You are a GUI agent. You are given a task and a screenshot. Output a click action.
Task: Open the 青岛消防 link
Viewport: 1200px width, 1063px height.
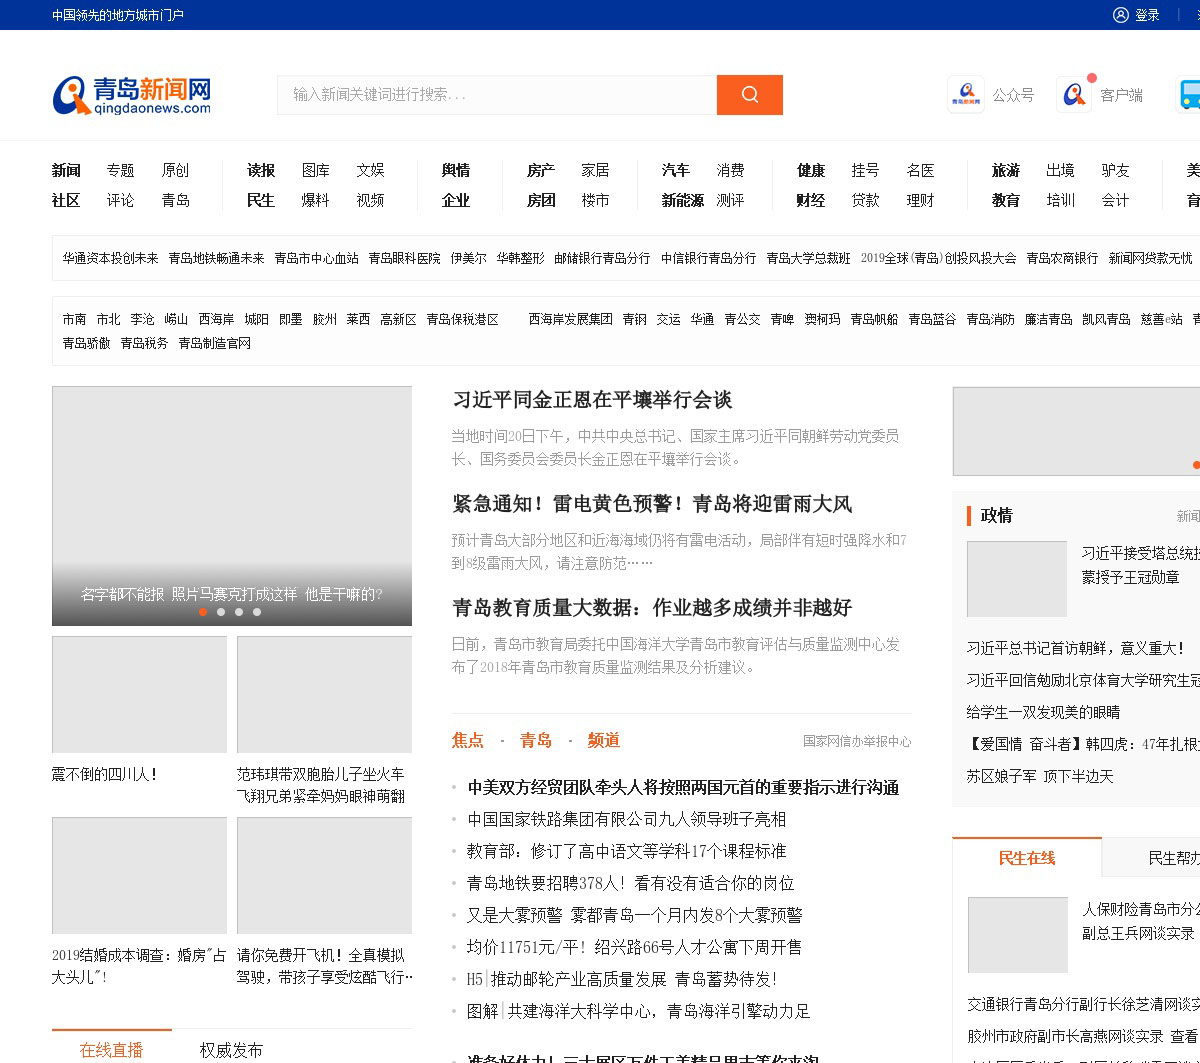point(990,319)
